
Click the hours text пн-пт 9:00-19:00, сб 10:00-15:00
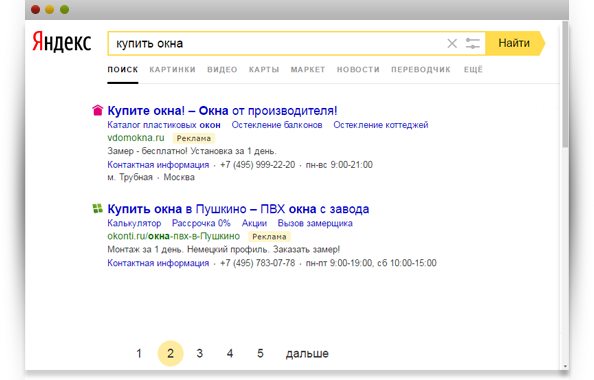point(371,263)
